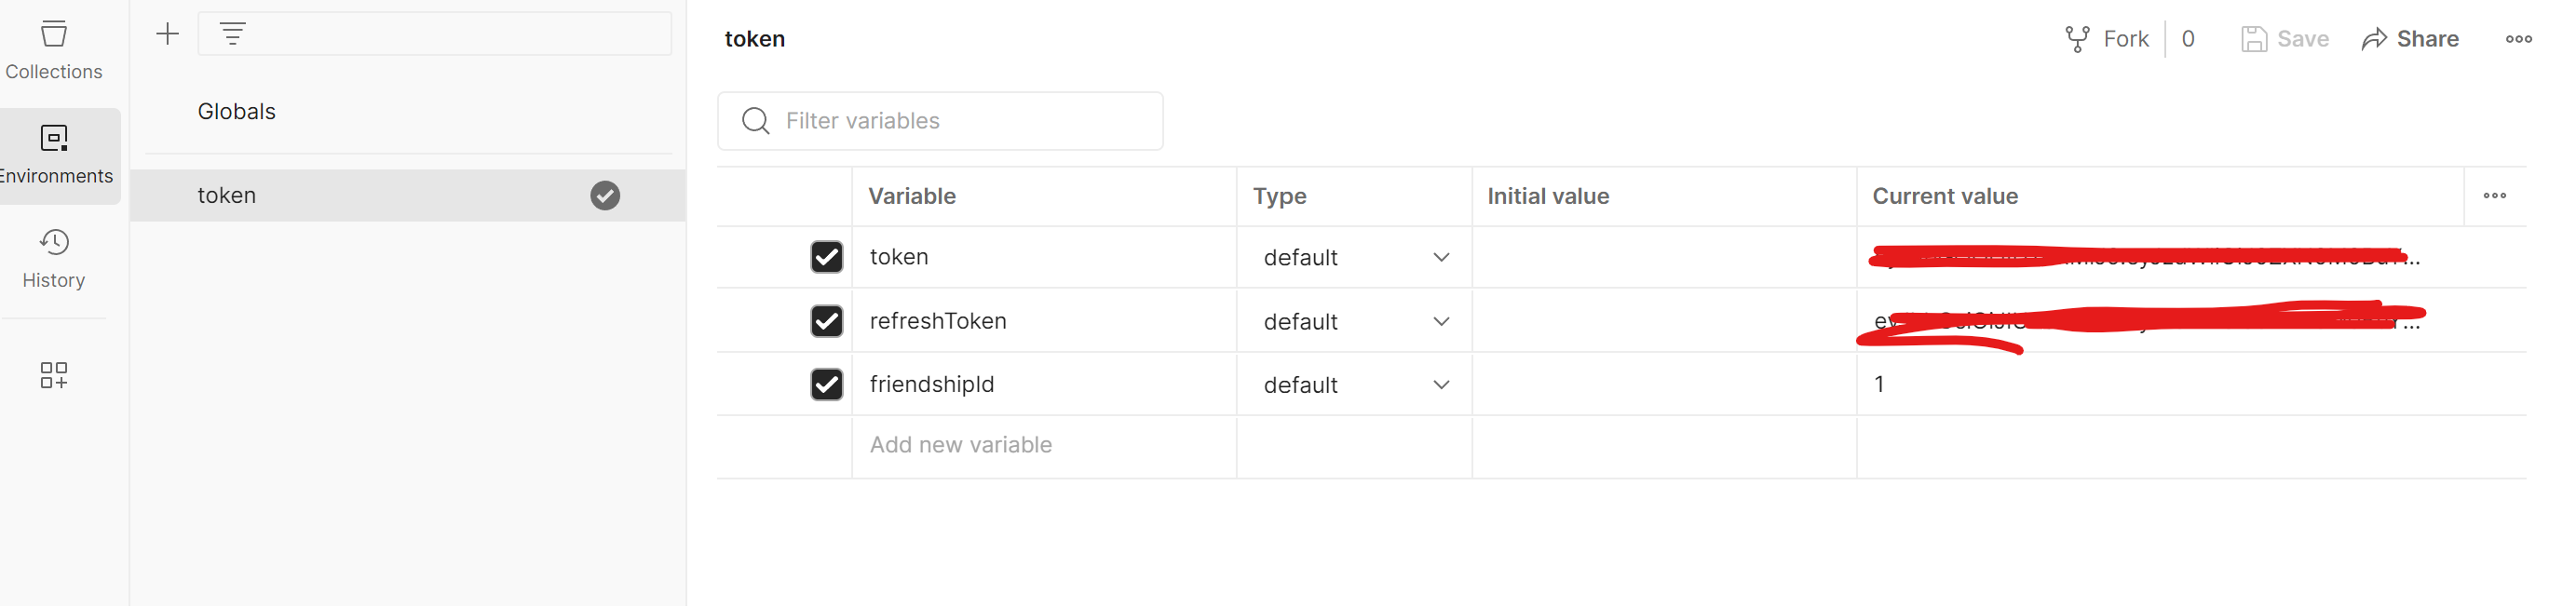This screenshot has height=607, width=2576.
Task: Select the token environment in list
Action: click(408, 196)
